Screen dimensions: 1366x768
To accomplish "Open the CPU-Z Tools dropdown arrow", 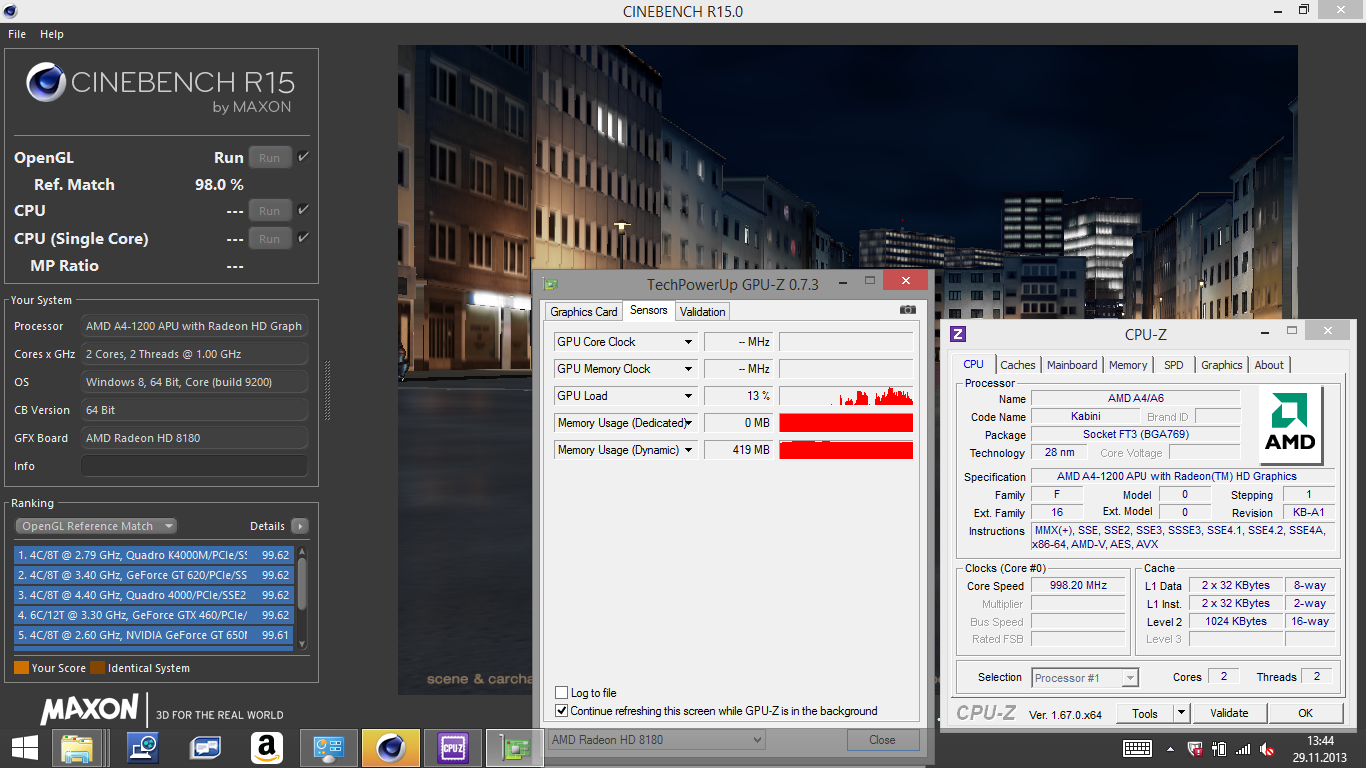I will 1180,713.
